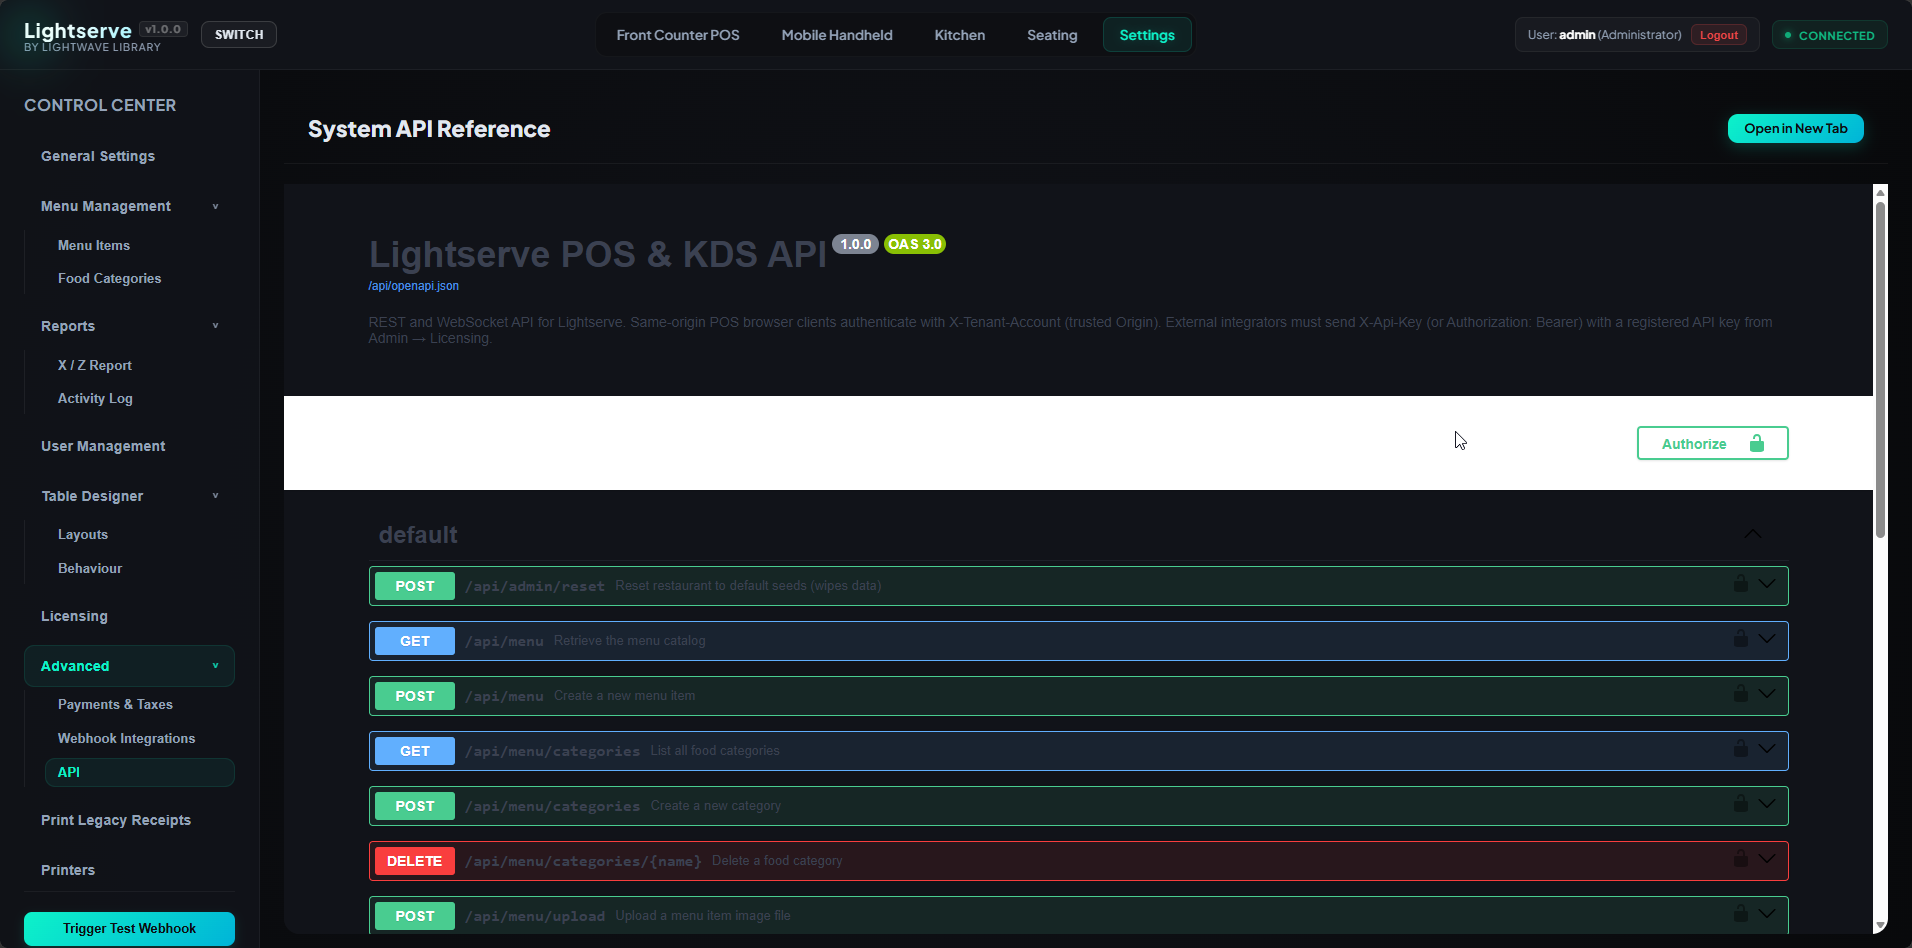Click the Lightserve logo text

click(78, 30)
